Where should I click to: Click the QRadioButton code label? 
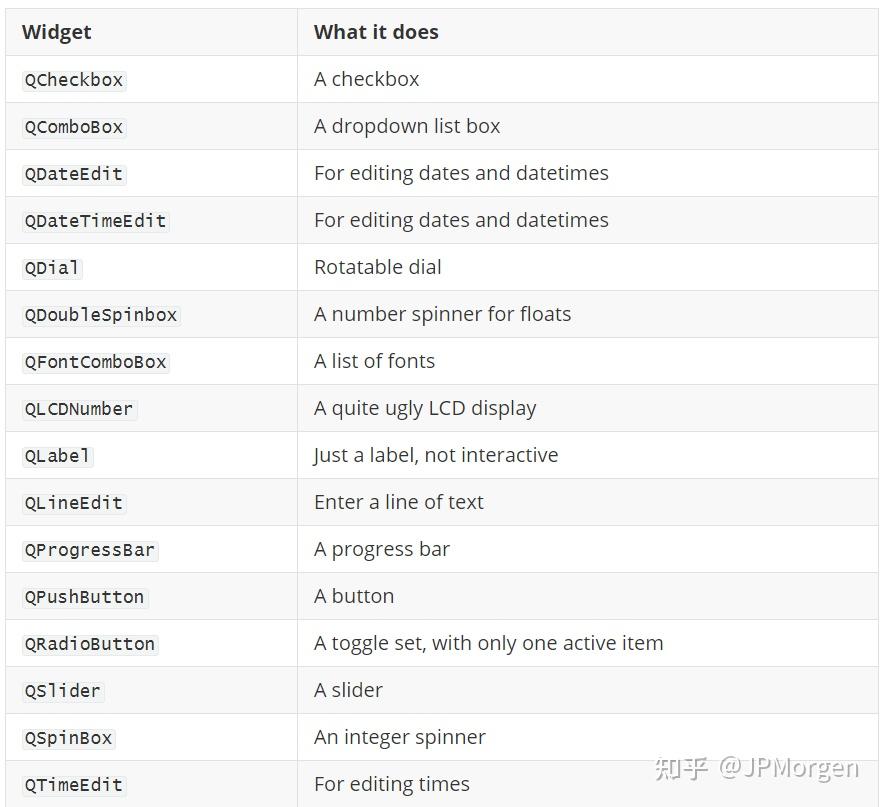tap(90, 644)
